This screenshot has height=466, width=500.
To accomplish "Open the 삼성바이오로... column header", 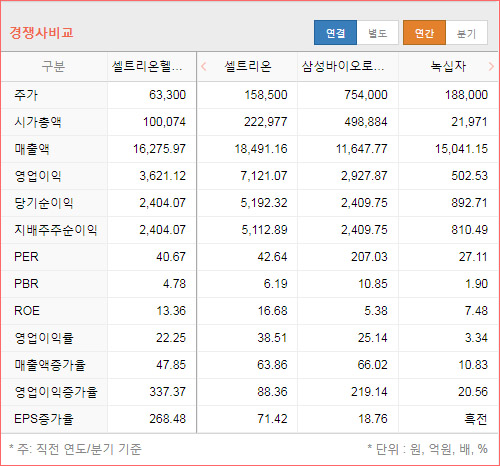I will pyautogui.click(x=343, y=66).
